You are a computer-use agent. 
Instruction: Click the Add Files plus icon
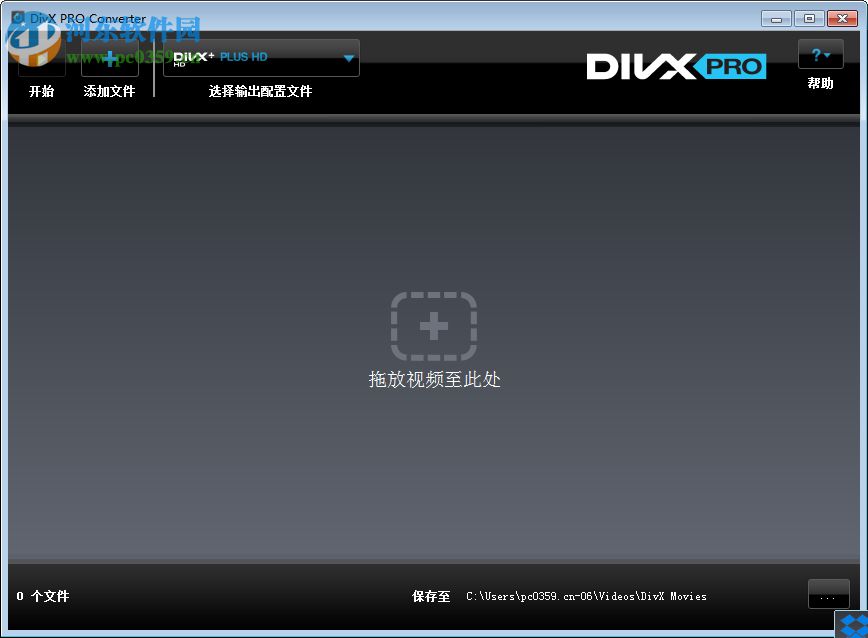point(109,57)
